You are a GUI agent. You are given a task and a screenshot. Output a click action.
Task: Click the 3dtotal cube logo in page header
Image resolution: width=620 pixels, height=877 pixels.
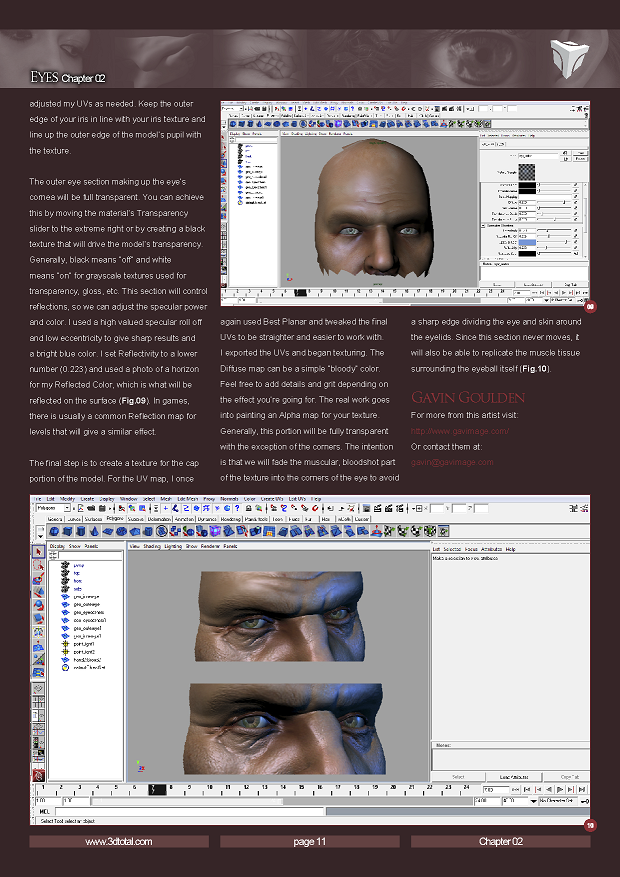569,58
